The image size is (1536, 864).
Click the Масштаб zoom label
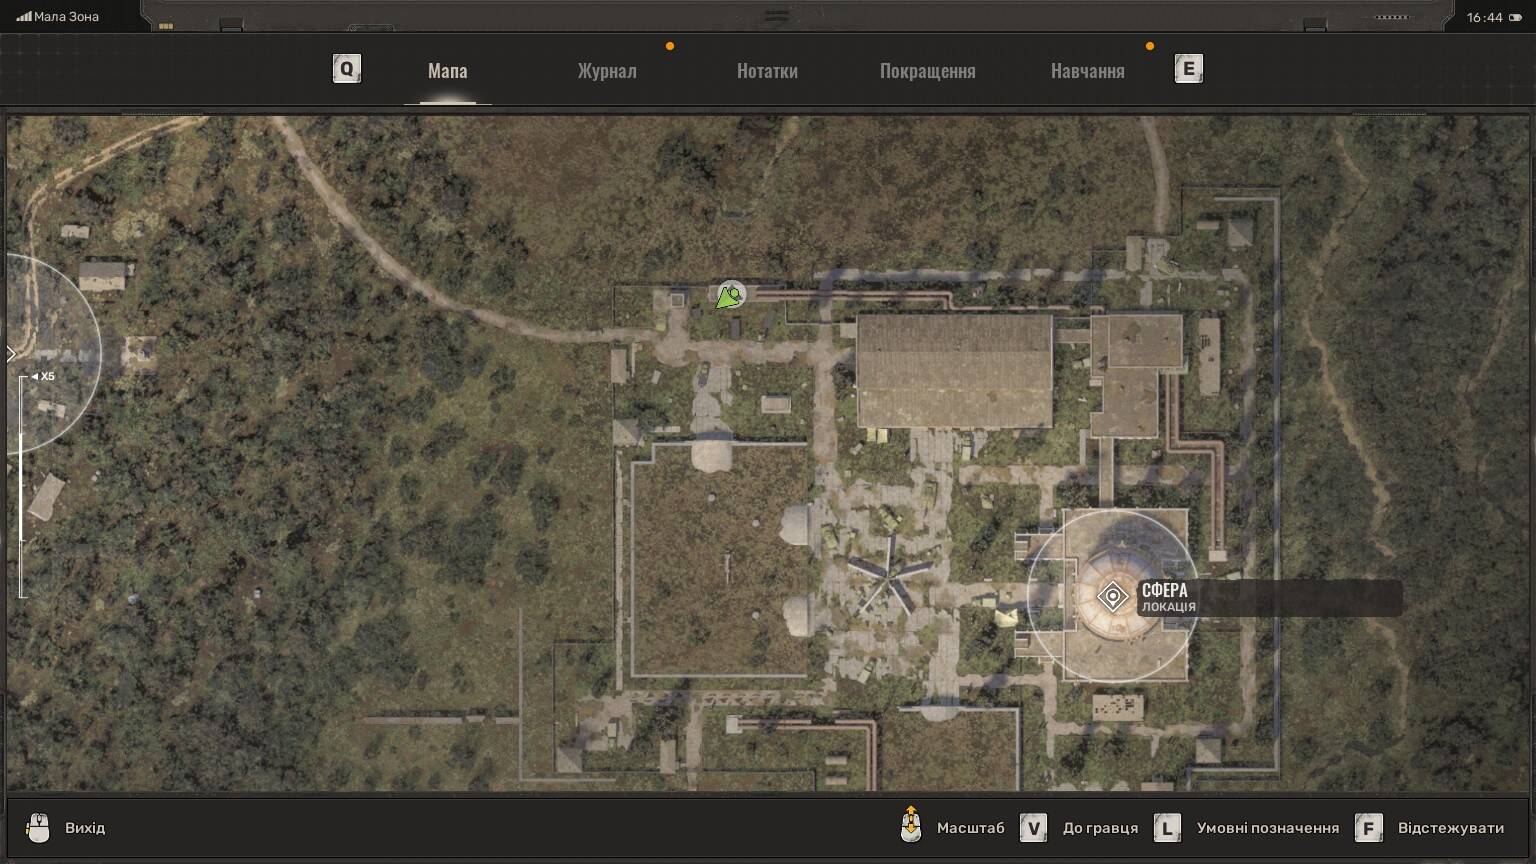pyautogui.click(x=970, y=828)
